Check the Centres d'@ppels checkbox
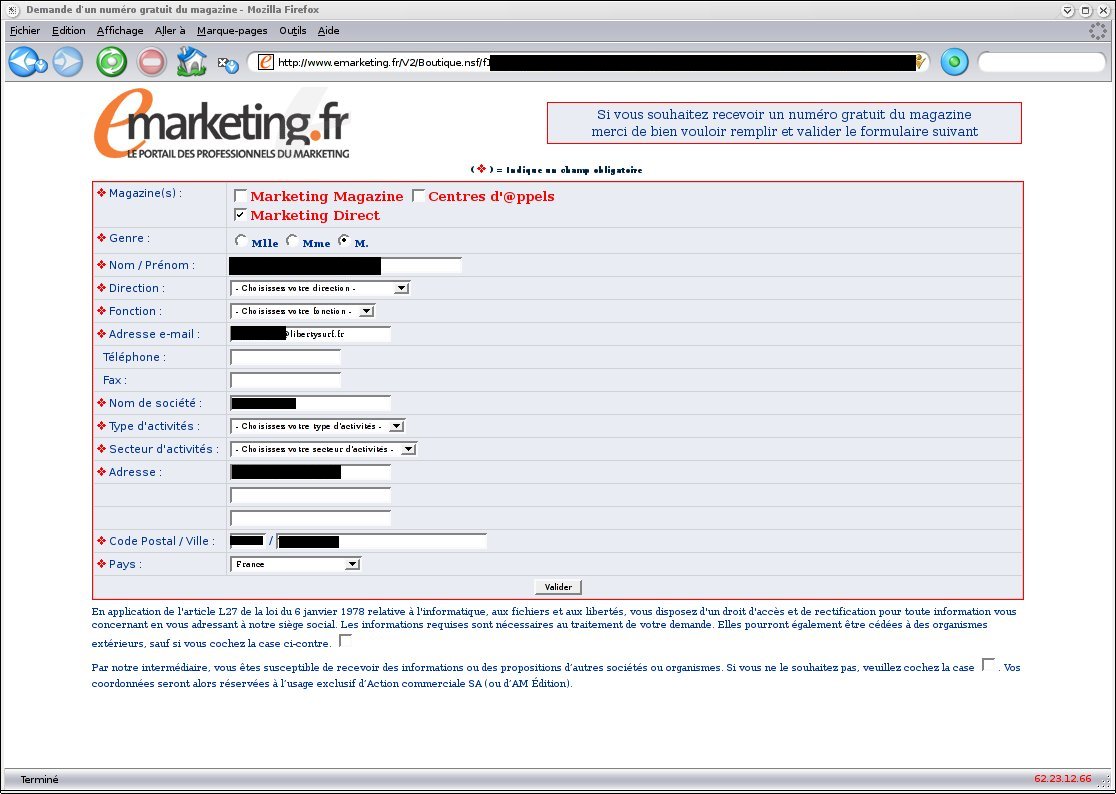Screen dimensions: 1116x794 coord(418,196)
